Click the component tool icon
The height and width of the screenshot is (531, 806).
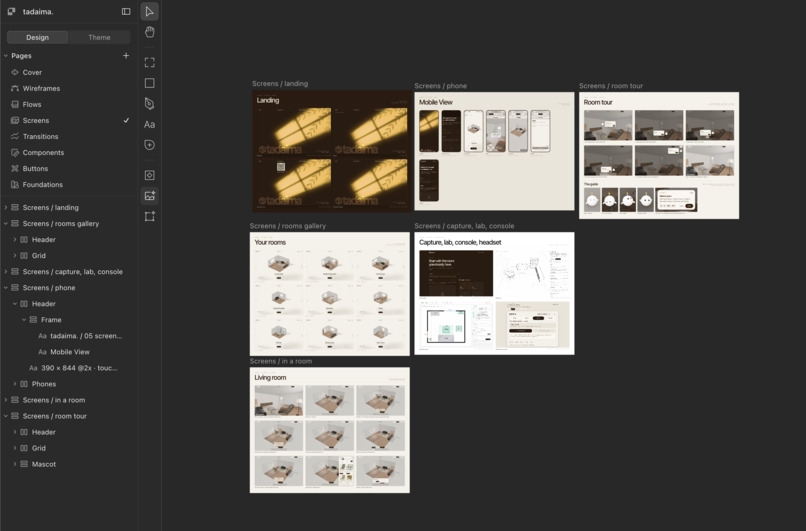tap(150, 175)
